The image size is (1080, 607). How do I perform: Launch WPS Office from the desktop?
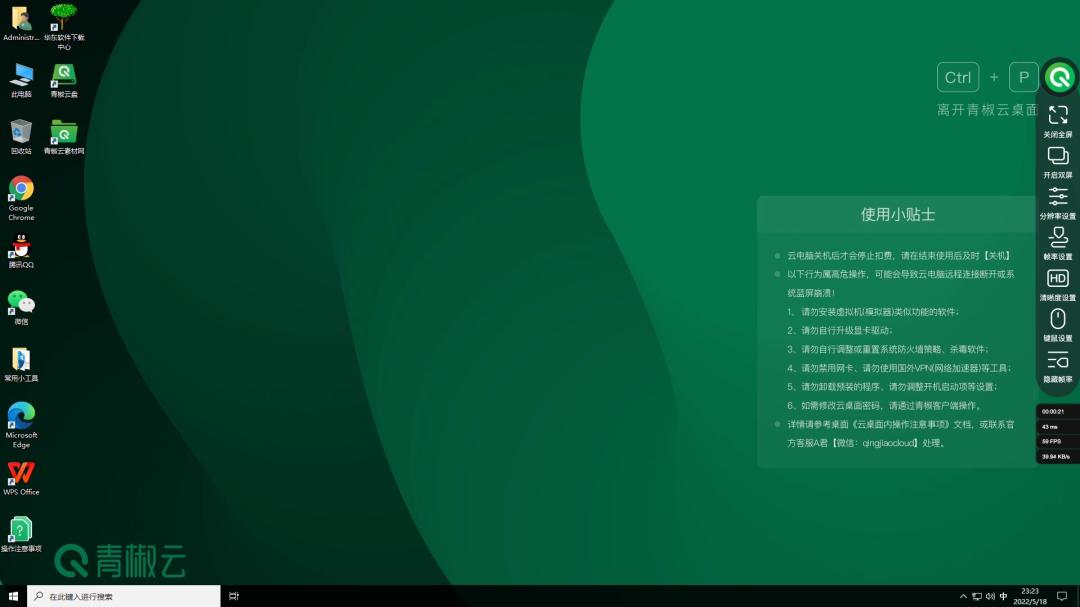pyautogui.click(x=21, y=473)
